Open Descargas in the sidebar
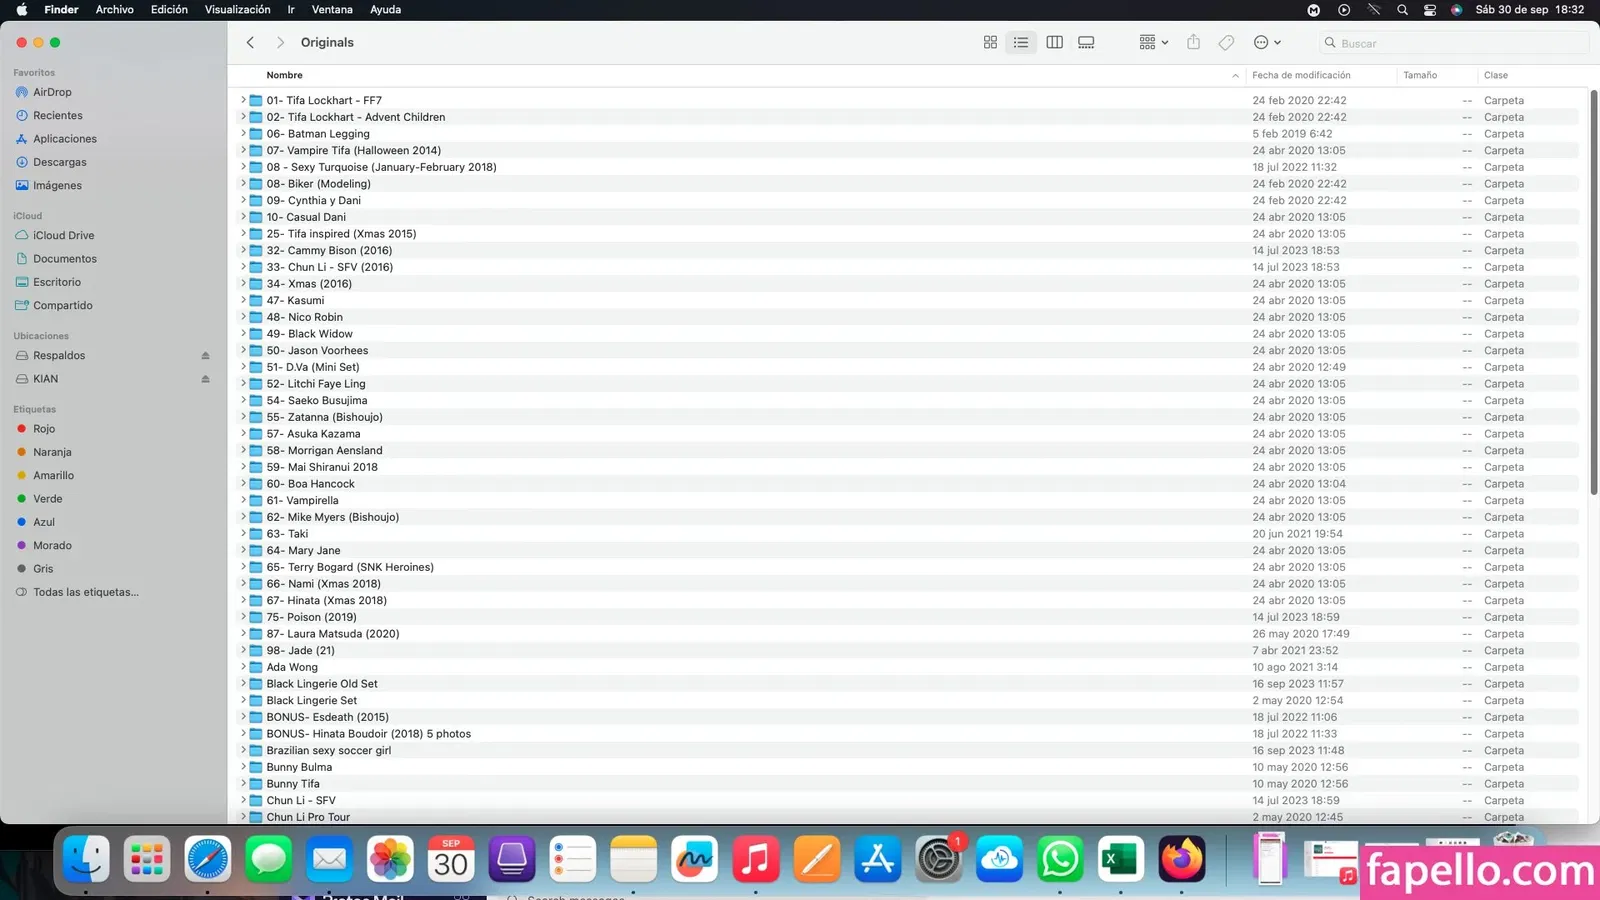Image resolution: width=1600 pixels, height=900 pixels. (x=59, y=162)
